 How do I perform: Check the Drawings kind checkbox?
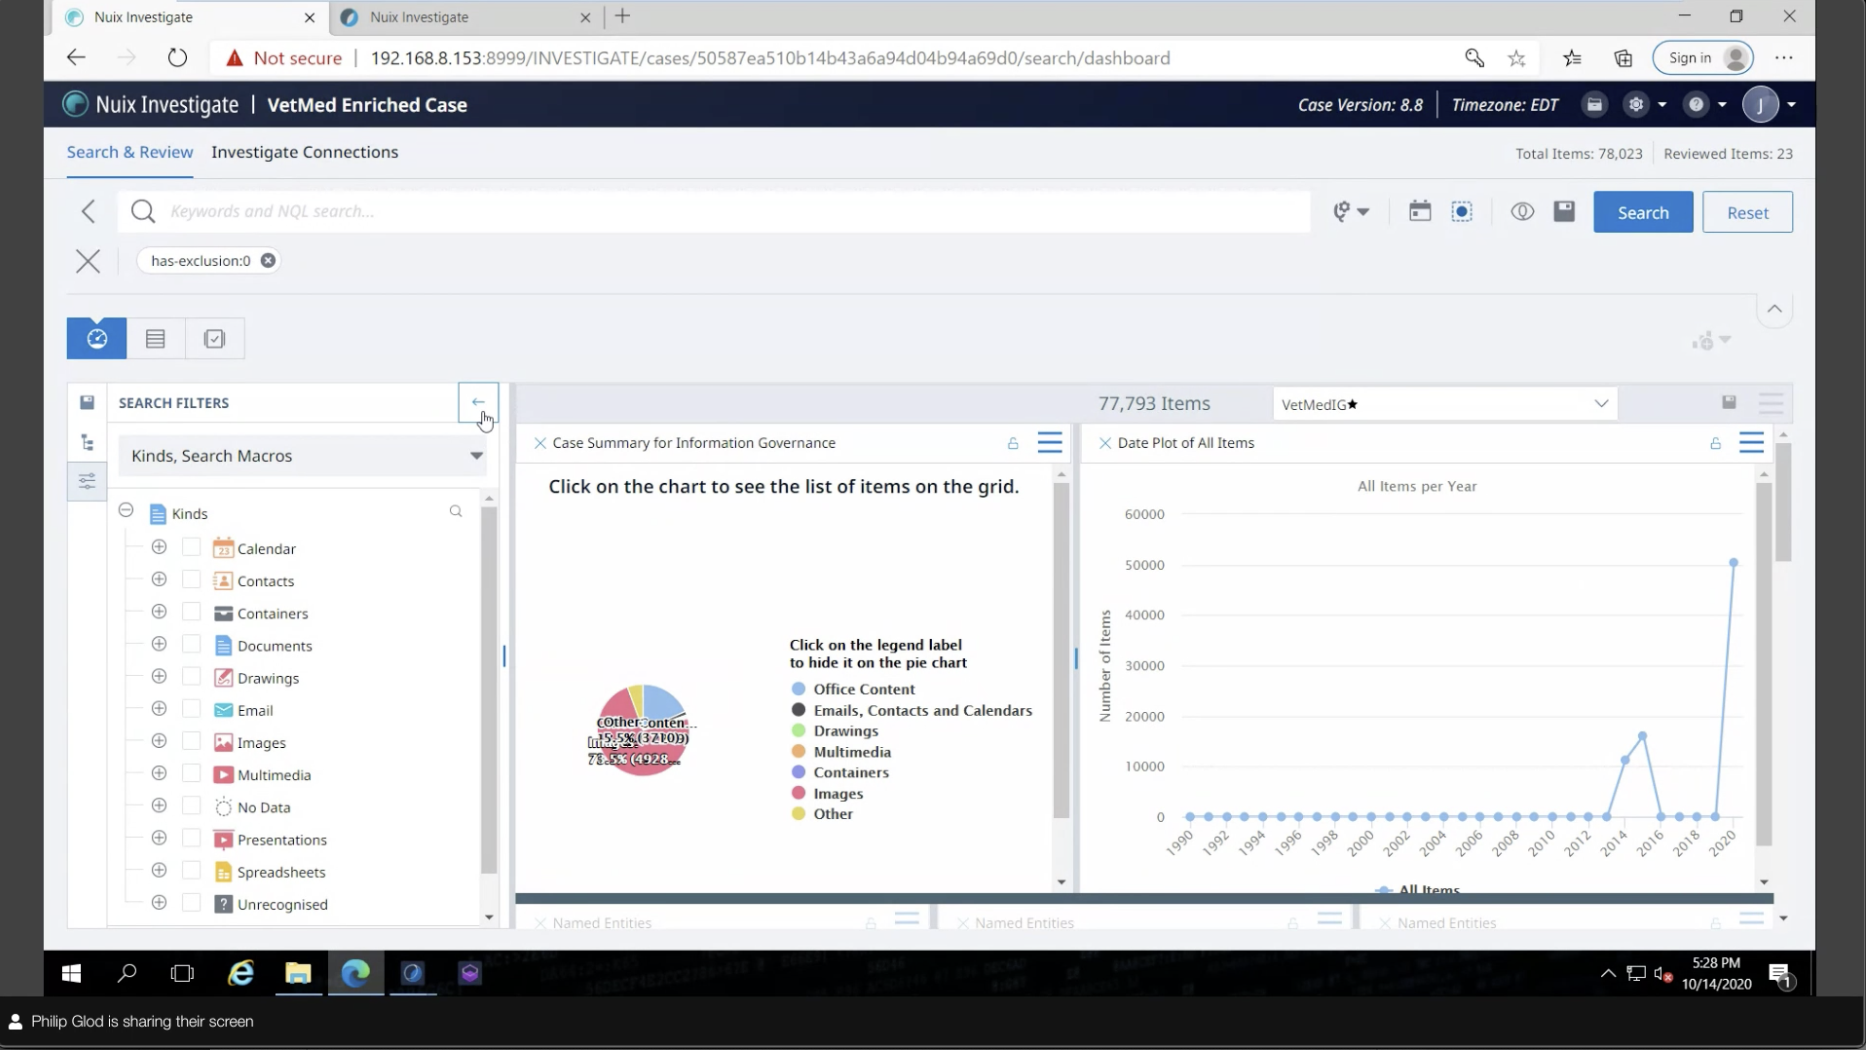[x=191, y=676]
